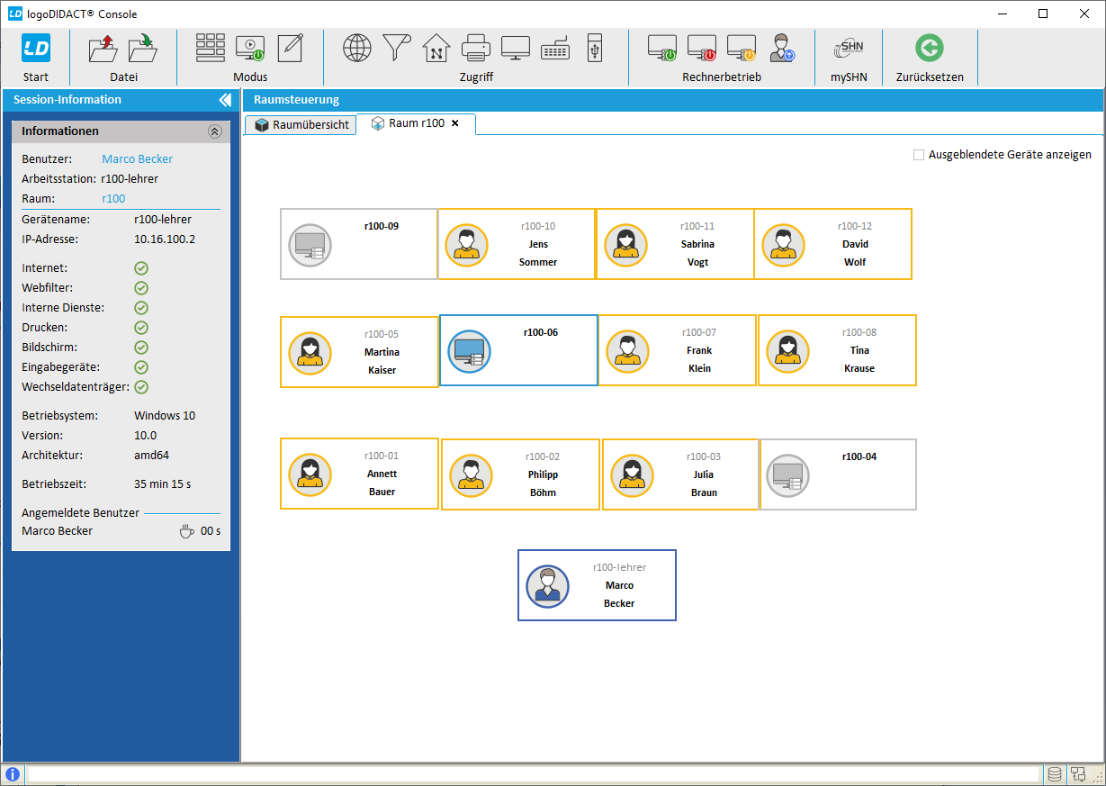Select Julia Braun's r100-03 tile
This screenshot has width=1106, height=786.
point(681,475)
